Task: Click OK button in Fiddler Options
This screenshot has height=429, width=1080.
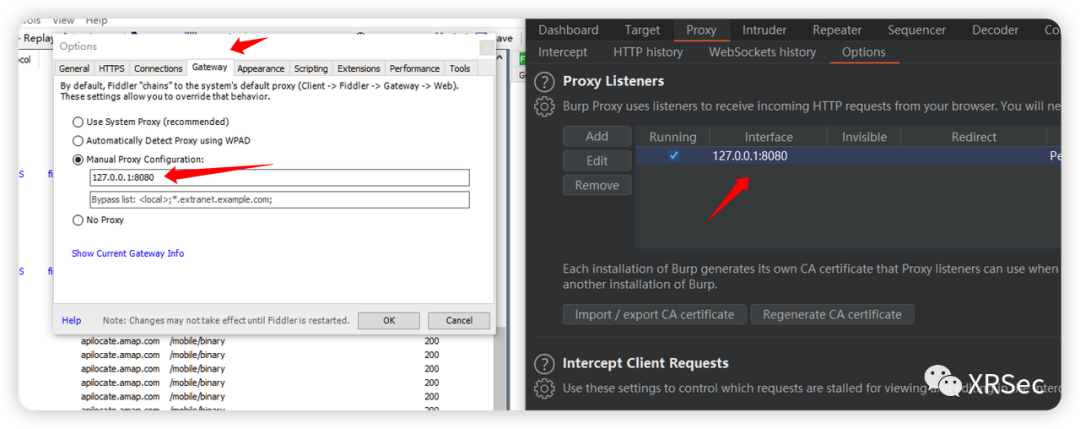Action: point(388,321)
